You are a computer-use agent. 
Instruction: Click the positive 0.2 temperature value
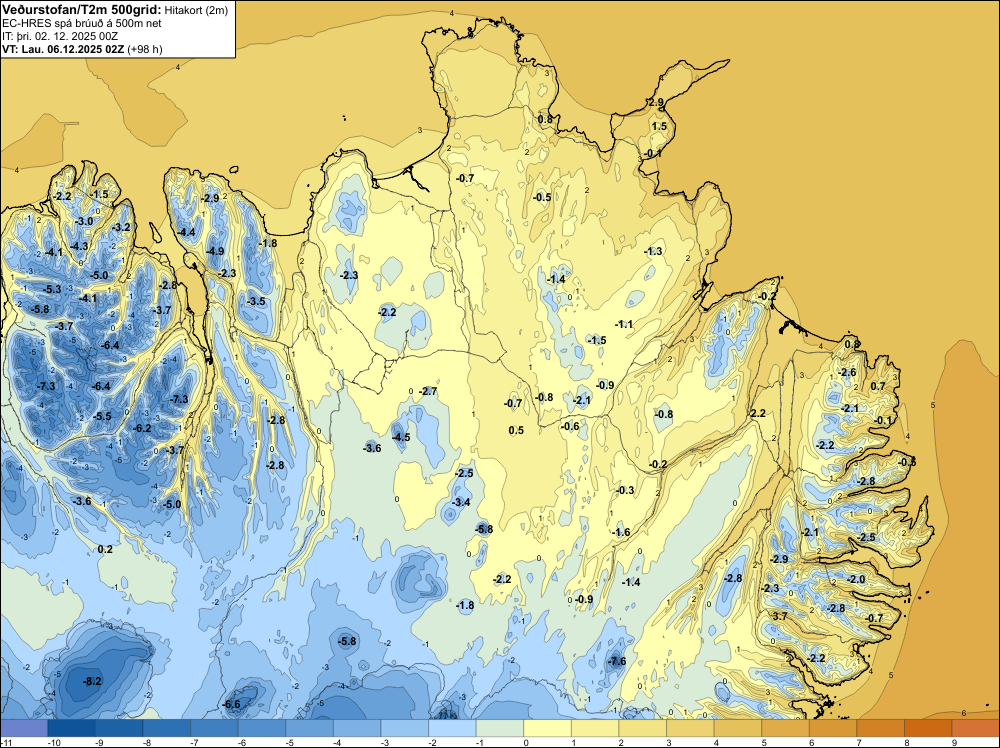[105, 550]
